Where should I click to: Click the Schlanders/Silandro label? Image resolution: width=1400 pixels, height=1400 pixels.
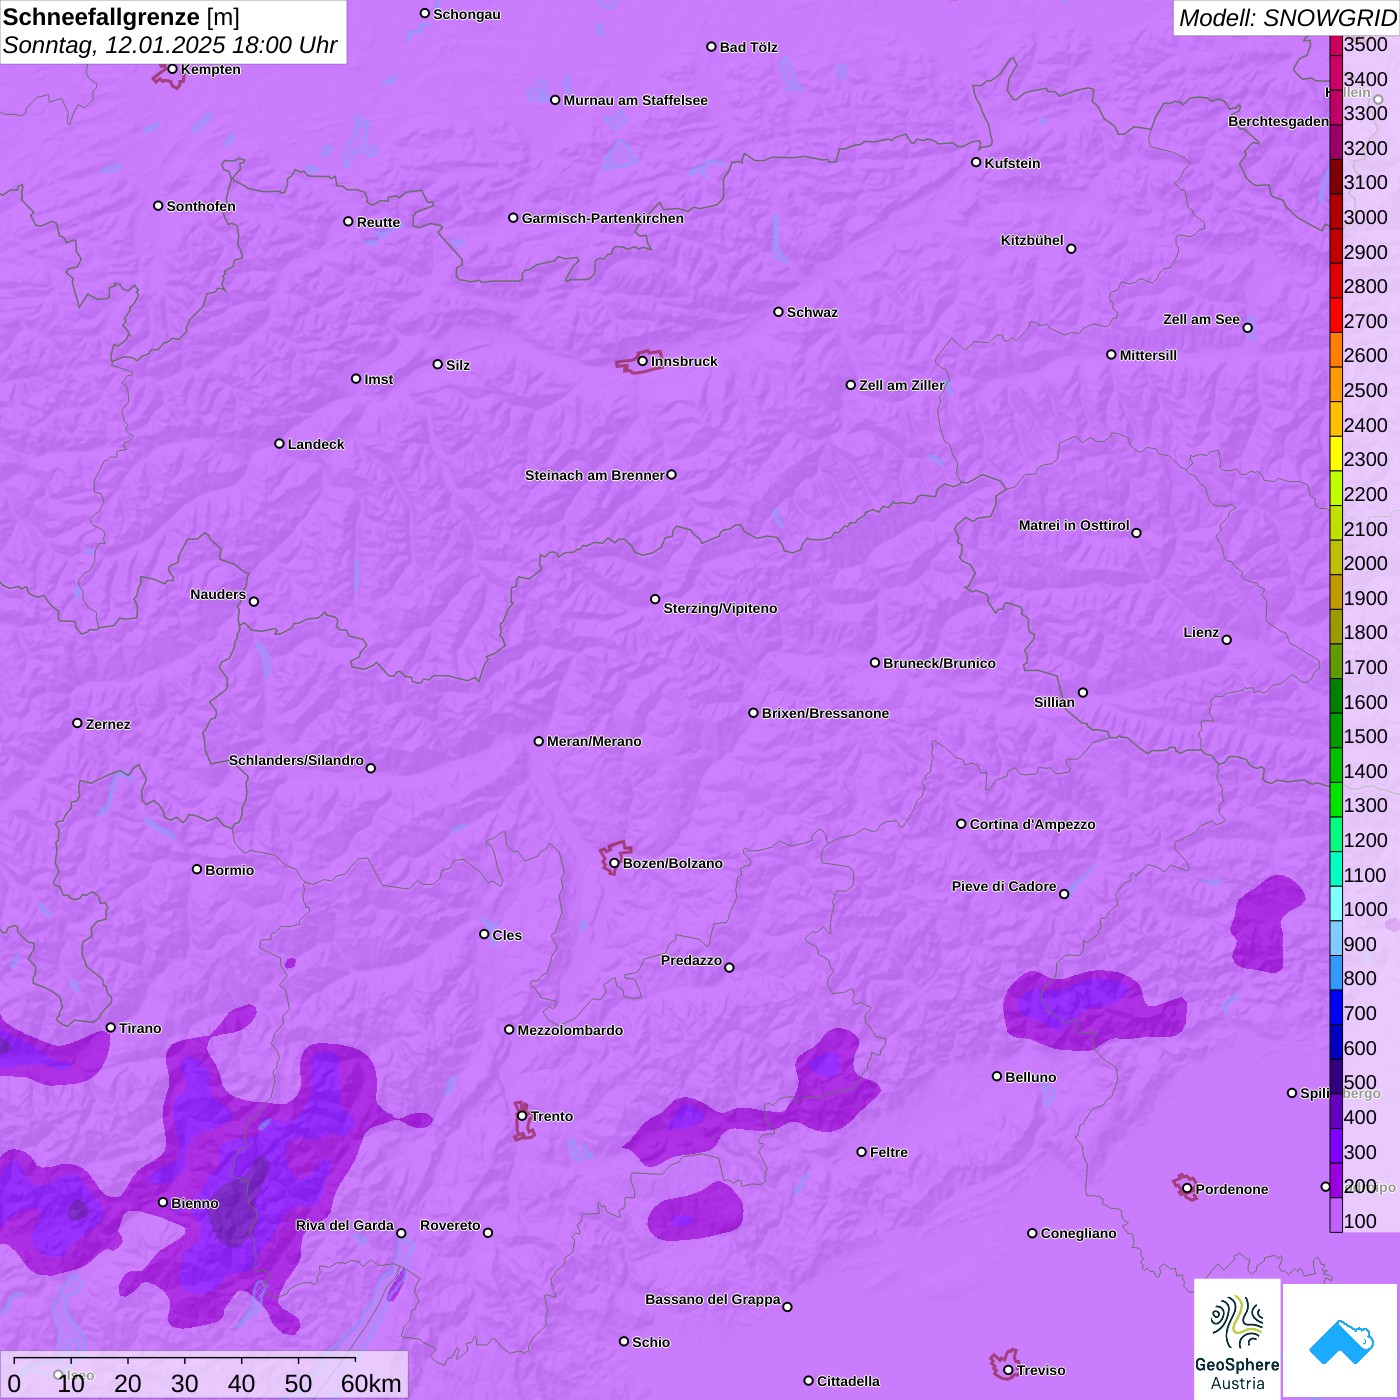(296, 760)
